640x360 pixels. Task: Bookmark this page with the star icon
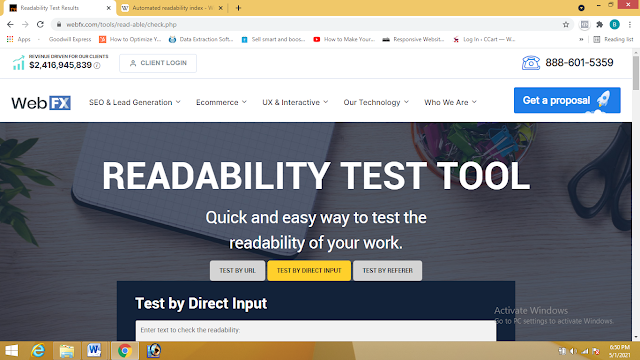(566, 24)
